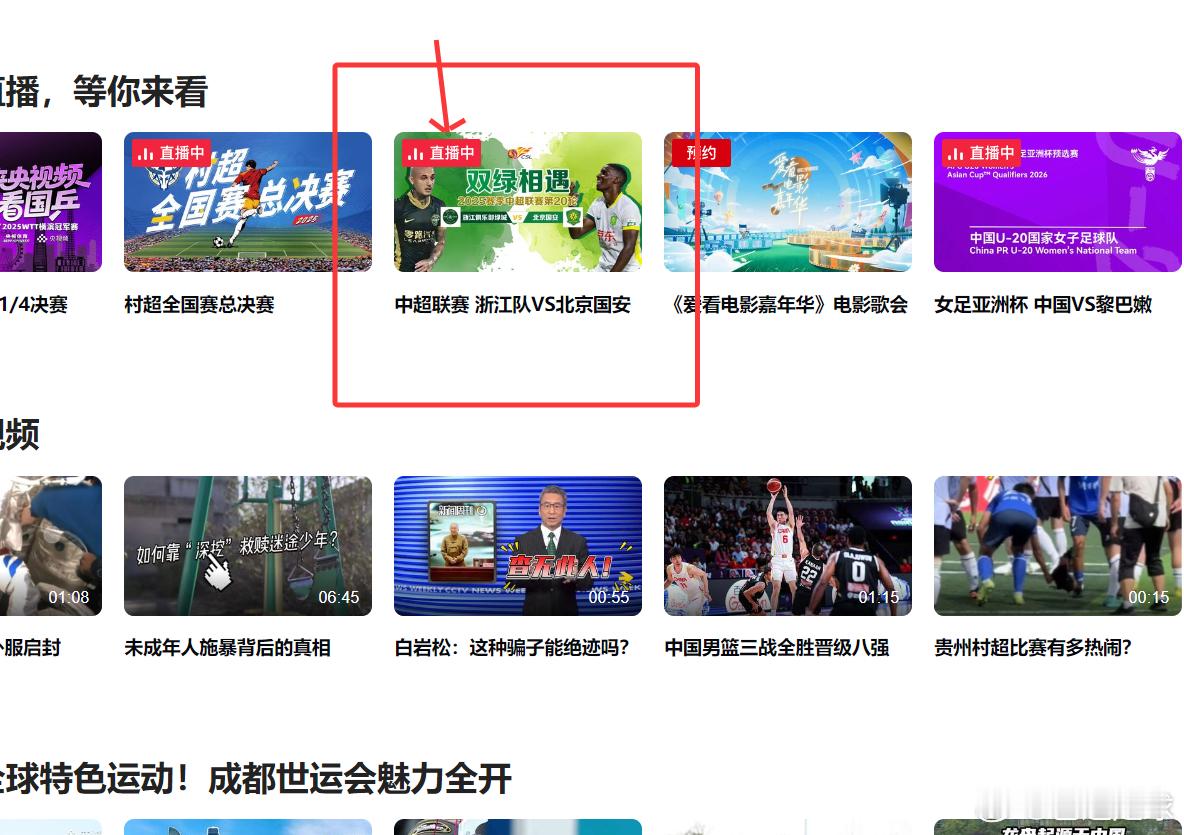The height and width of the screenshot is (835, 1184).
Task: Open the title 白岩松：这种骗子能绝迹吗？
Action: (x=512, y=648)
